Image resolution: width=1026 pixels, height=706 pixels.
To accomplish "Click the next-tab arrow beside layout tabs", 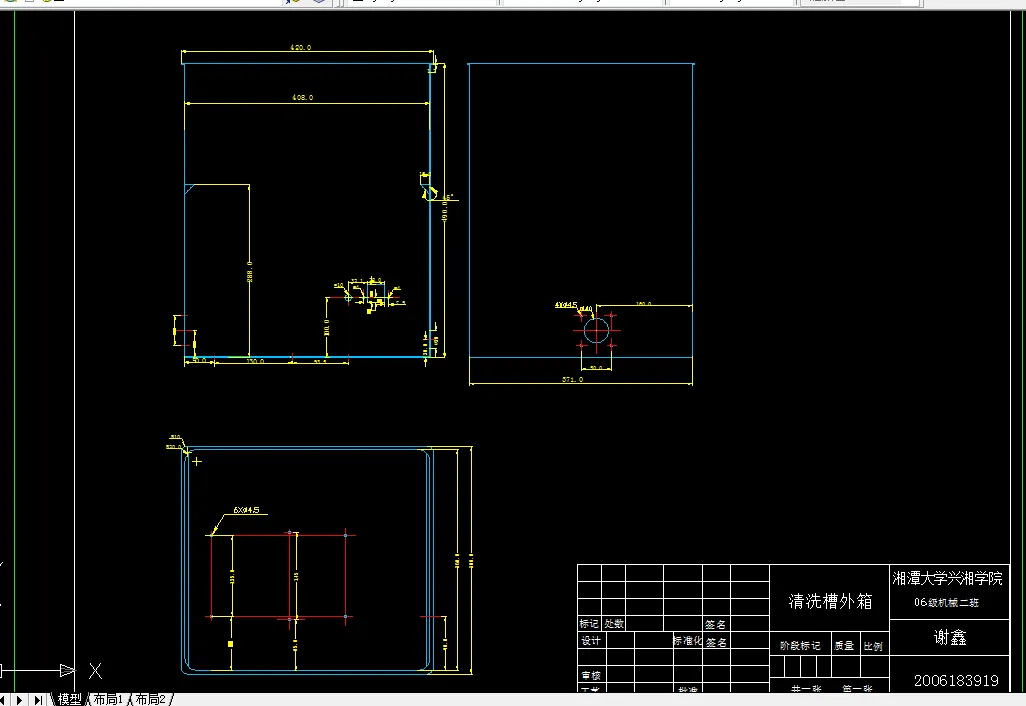I will tap(19, 699).
